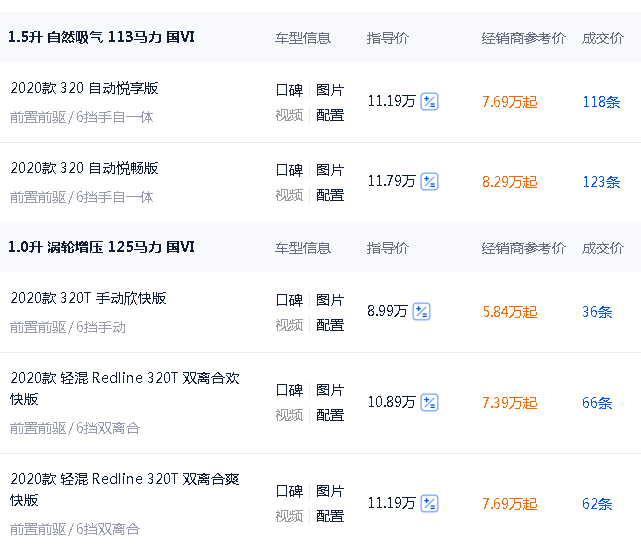View 118条 transaction records
The height and width of the screenshot is (548, 641).
point(601,102)
